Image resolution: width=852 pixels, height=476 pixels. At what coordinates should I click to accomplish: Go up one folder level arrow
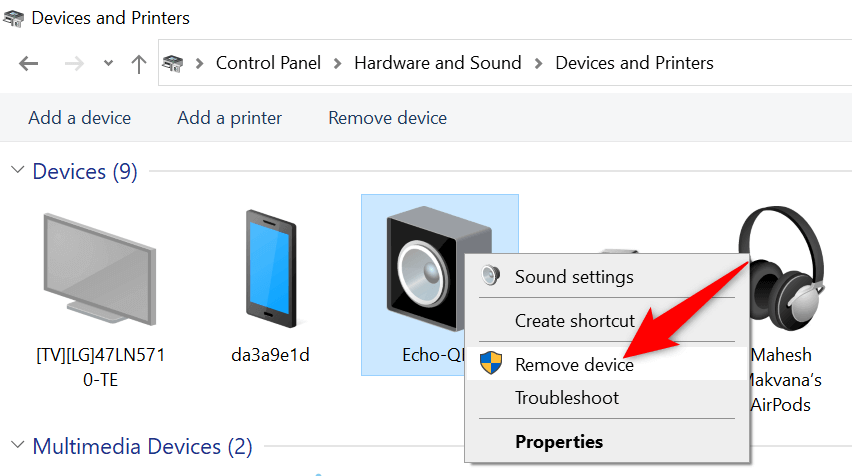[139, 63]
